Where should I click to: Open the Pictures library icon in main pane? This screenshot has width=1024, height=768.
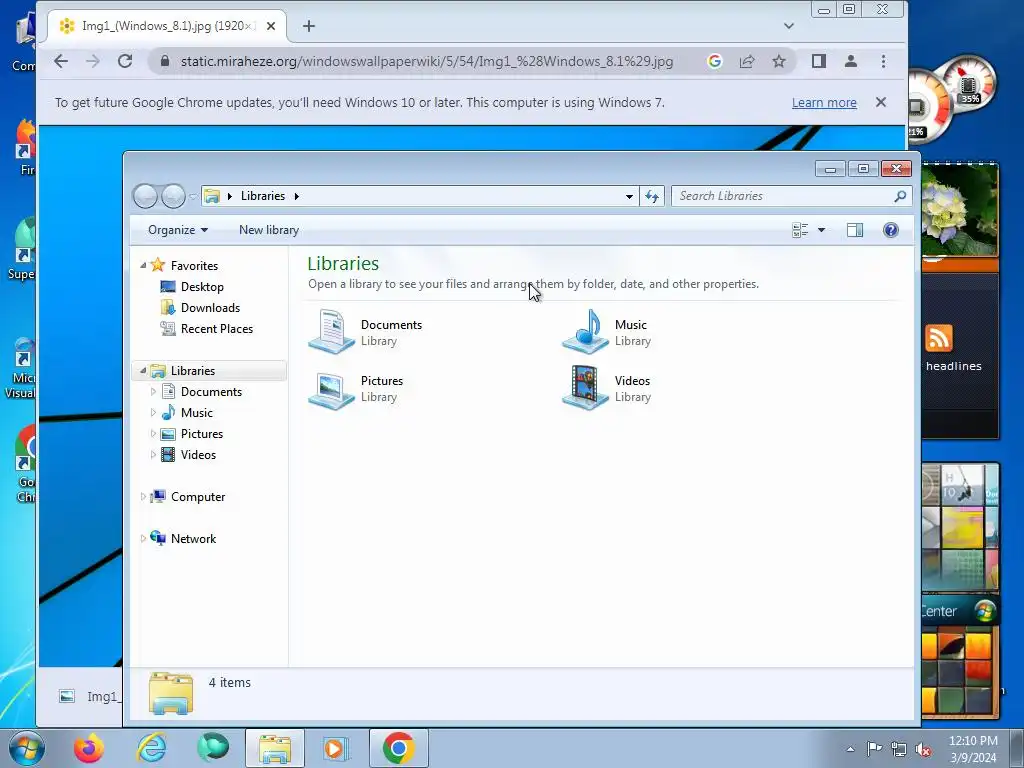click(331, 389)
